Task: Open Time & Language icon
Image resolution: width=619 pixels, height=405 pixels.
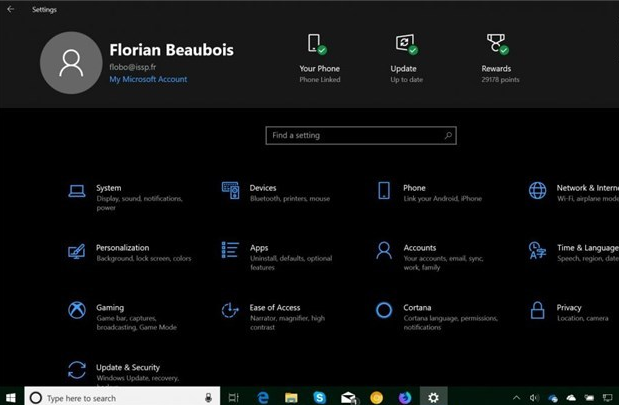Action: click(537, 250)
